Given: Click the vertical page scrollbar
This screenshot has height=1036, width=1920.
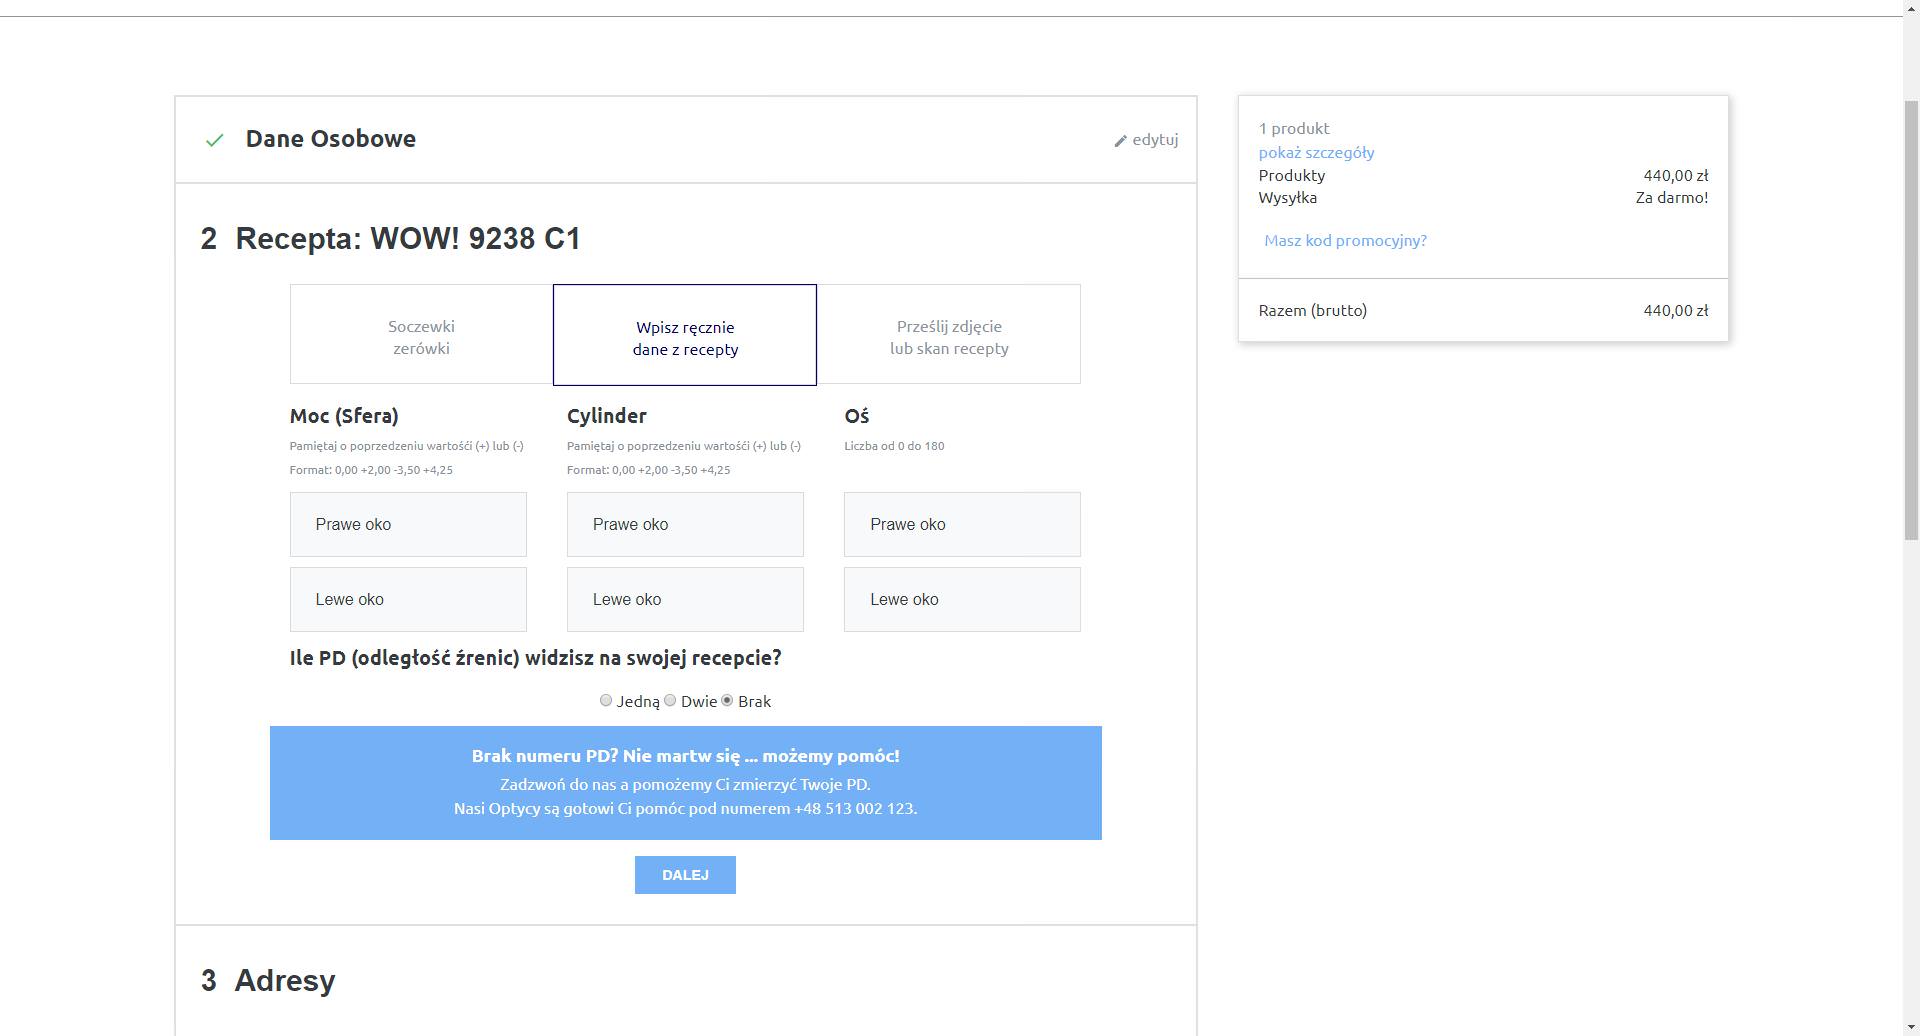Looking at the screenshot, I should tap(1910, 320).
